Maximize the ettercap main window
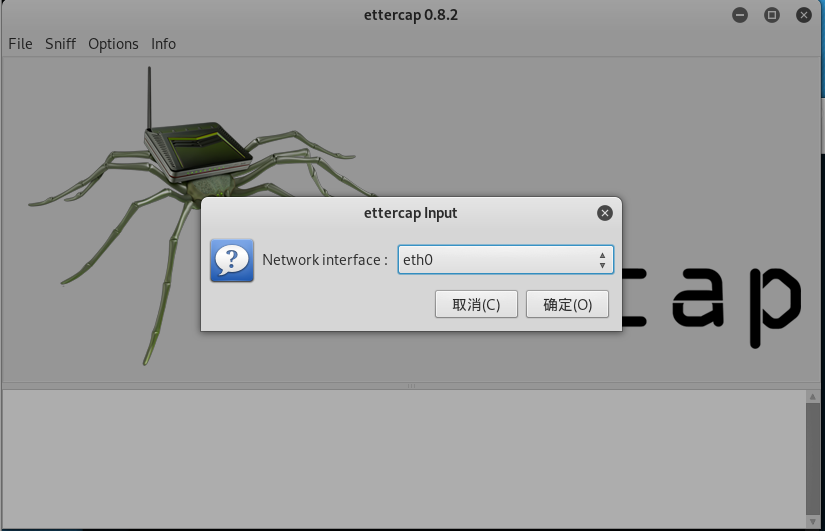 point(772,15)
